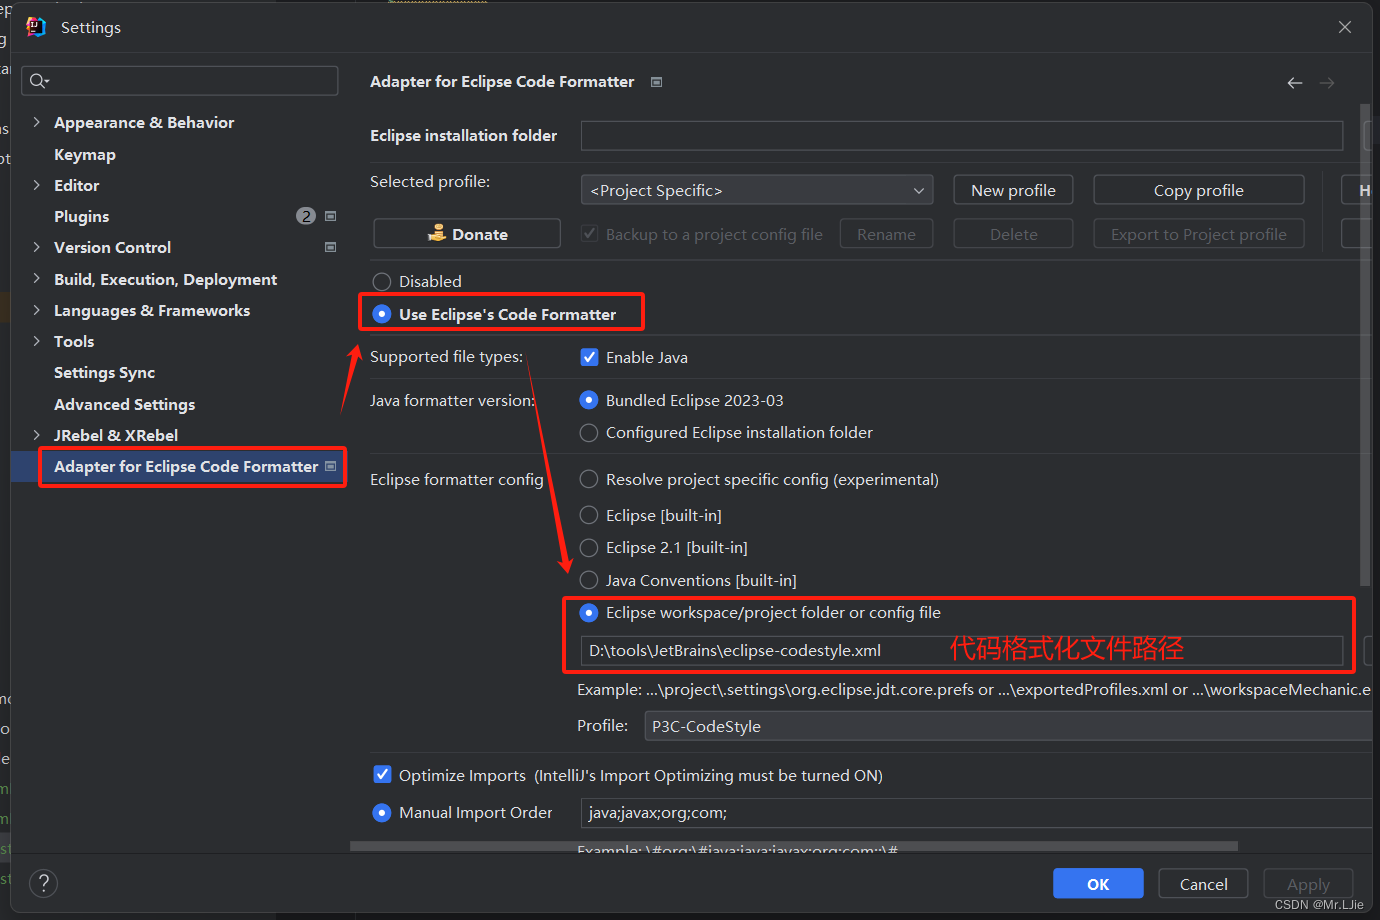Click the Copy profile button
Screen dimensions: 1380x920
[1199, 190]
